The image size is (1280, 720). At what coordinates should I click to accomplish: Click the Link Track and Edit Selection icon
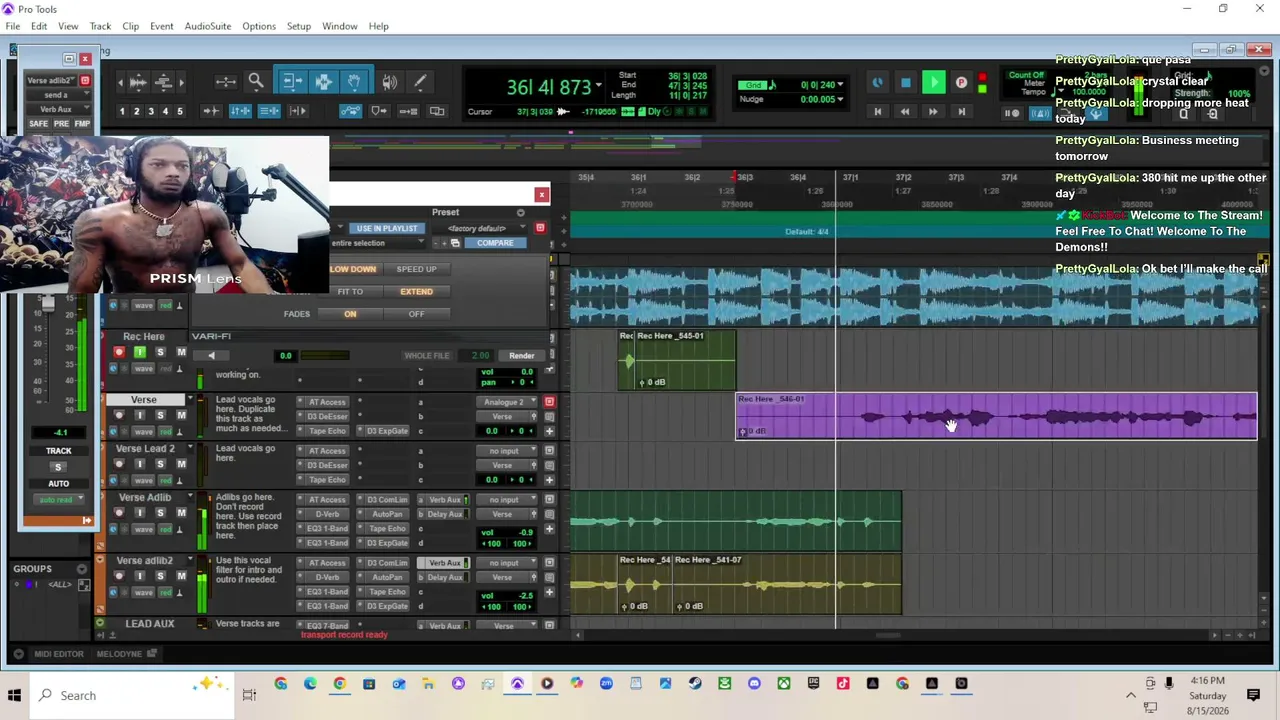tap(269, 111)
